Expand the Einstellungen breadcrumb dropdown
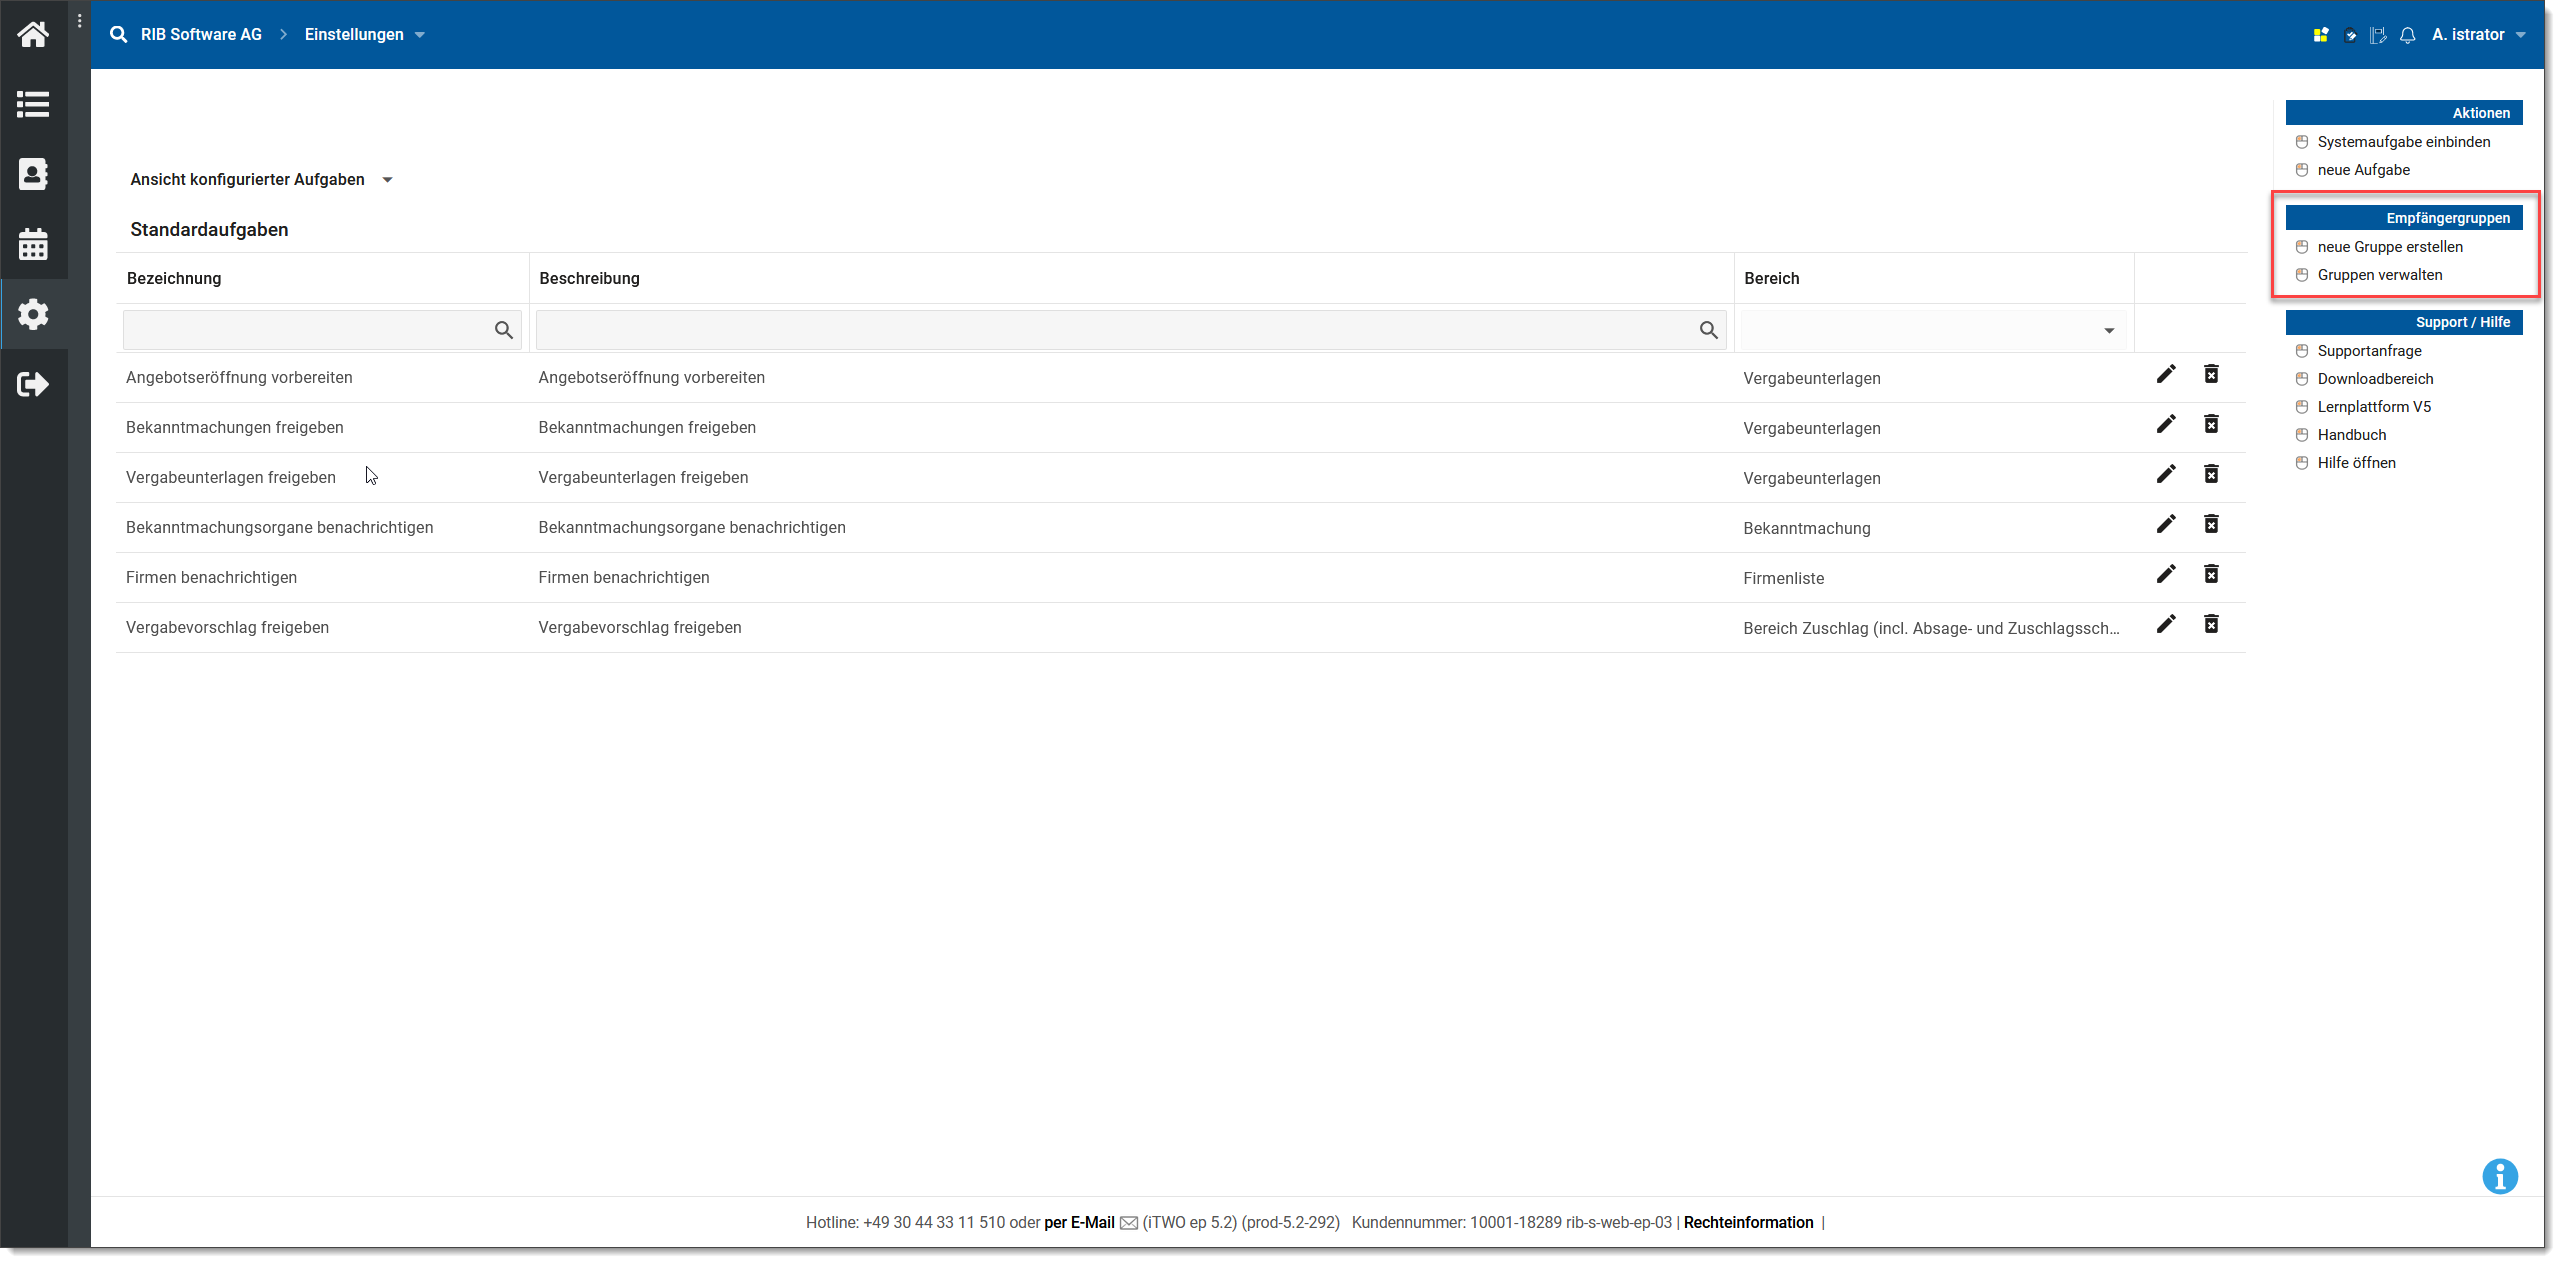Image resolution: width=2560 pixels, height=1263 pixels. pos(420,35)
